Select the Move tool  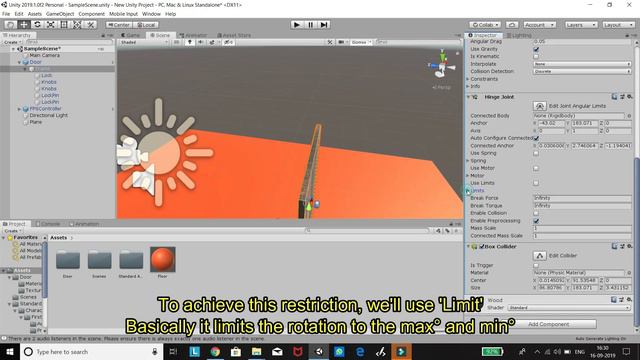(24, 24)
